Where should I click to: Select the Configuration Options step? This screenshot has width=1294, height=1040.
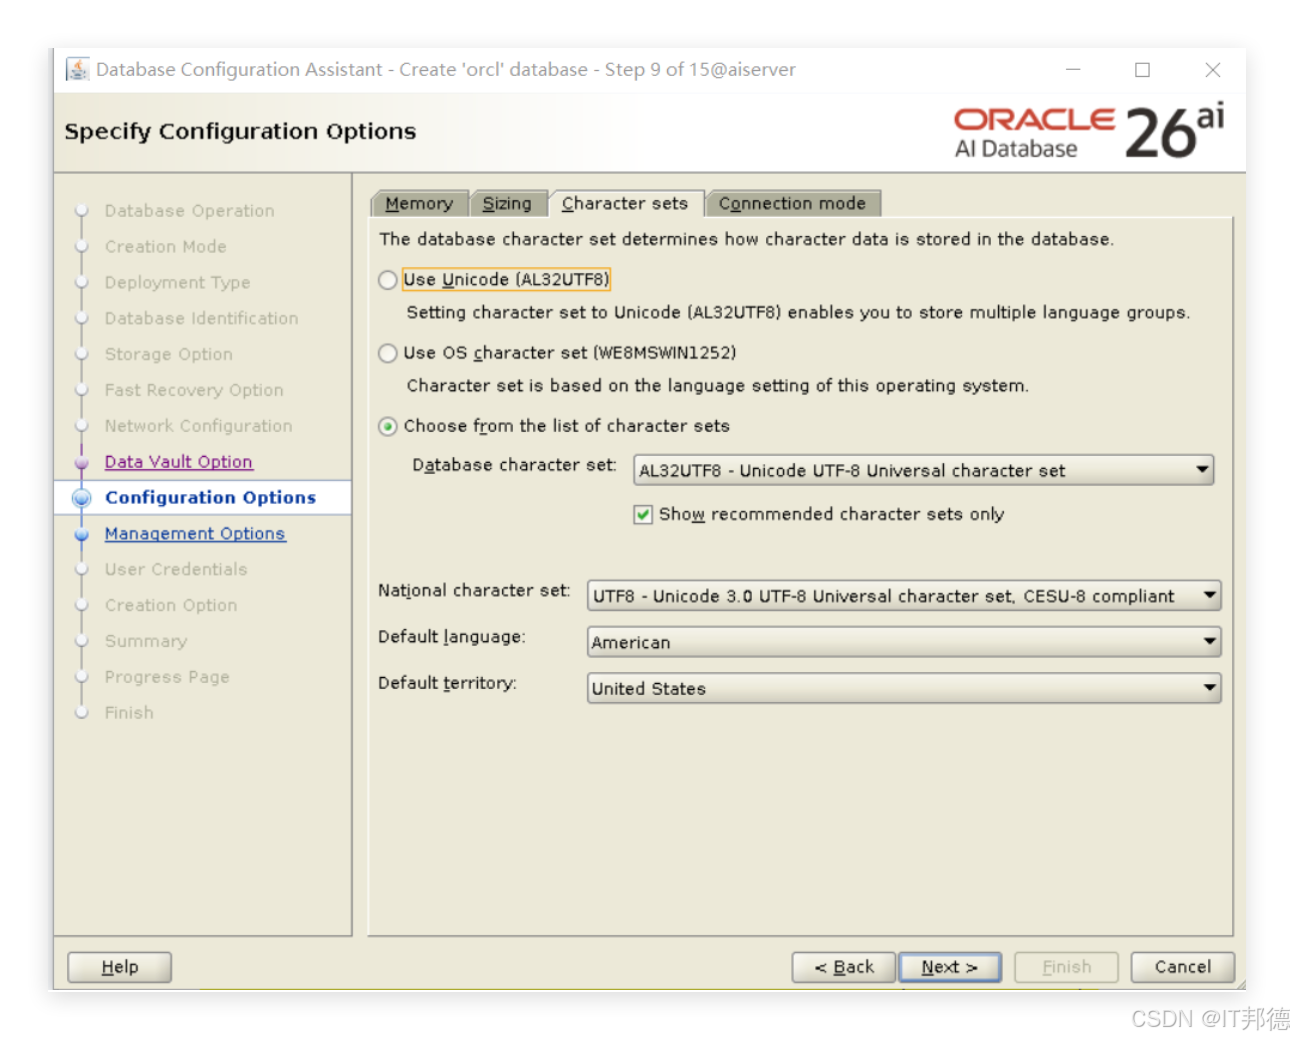coord(211,498)
